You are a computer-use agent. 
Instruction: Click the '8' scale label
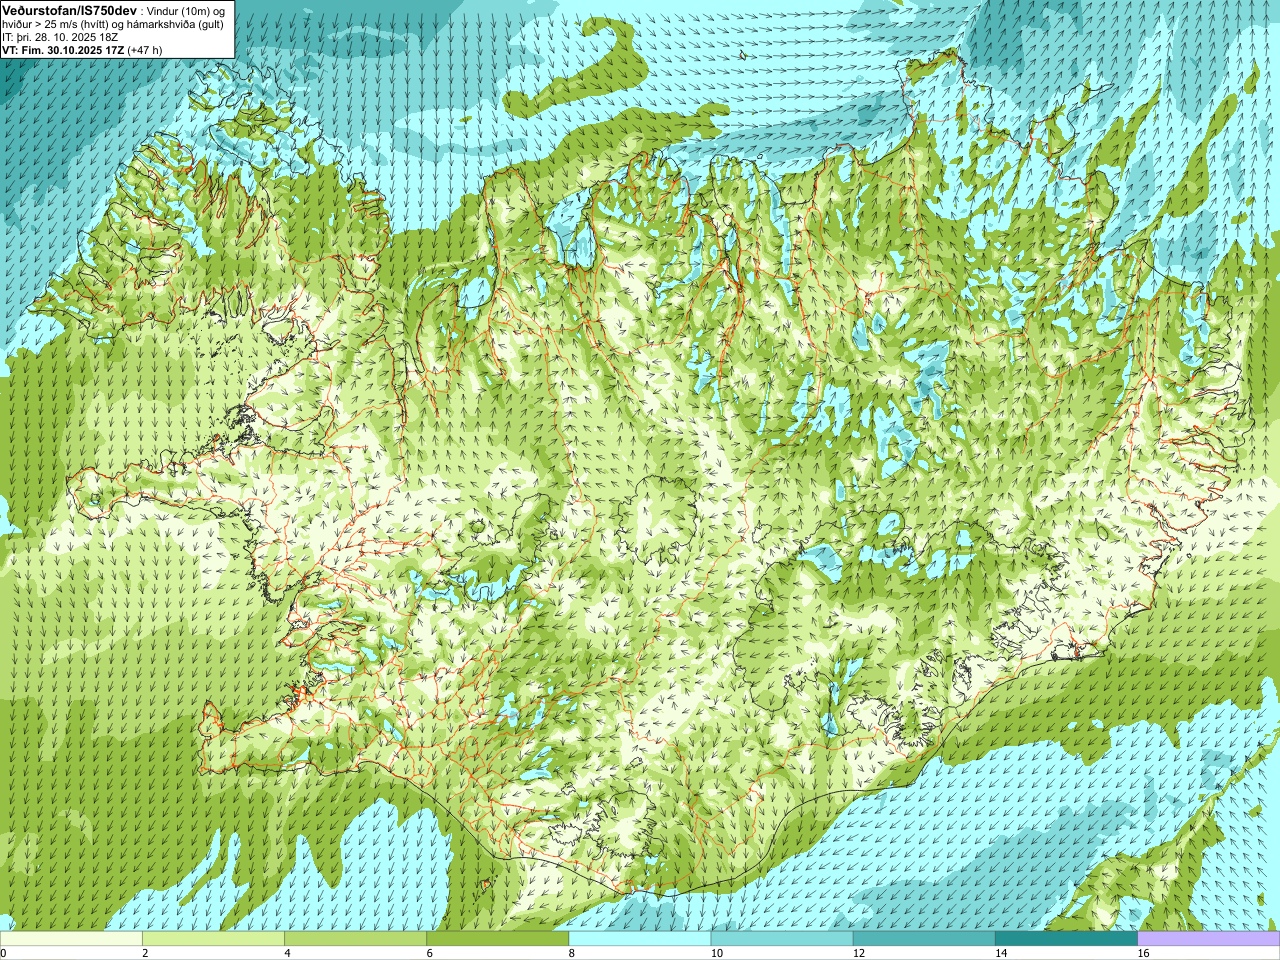pyautogui.click(x=572, y=953)
